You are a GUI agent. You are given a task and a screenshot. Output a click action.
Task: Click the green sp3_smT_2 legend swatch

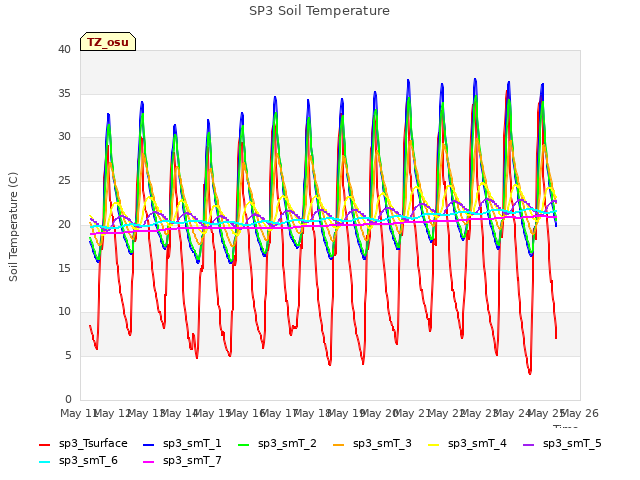[x=244, y=444]
